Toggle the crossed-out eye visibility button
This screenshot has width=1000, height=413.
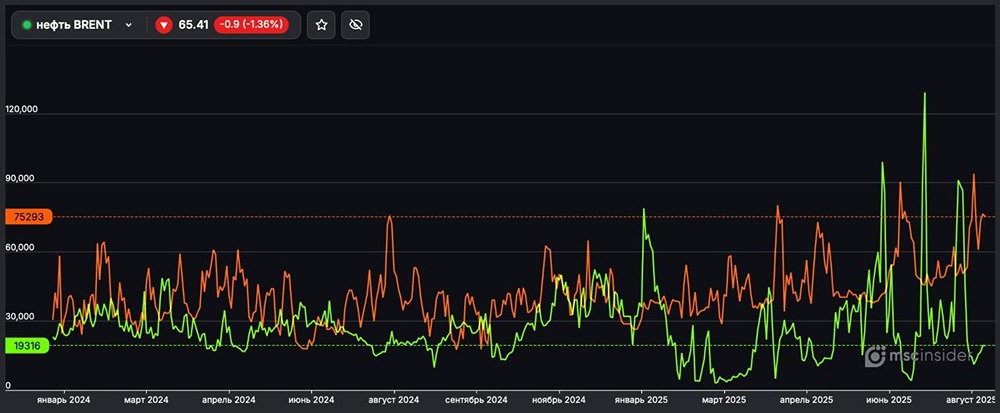coord(355,25)
